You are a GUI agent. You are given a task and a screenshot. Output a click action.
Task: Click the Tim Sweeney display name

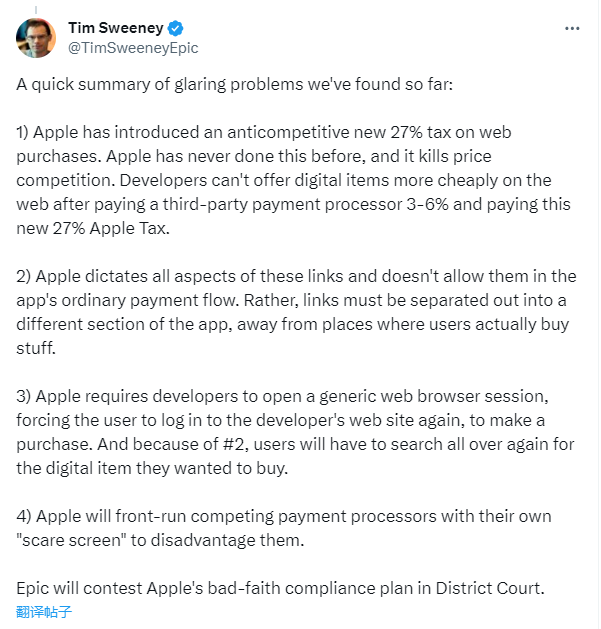tap(116, 28)
